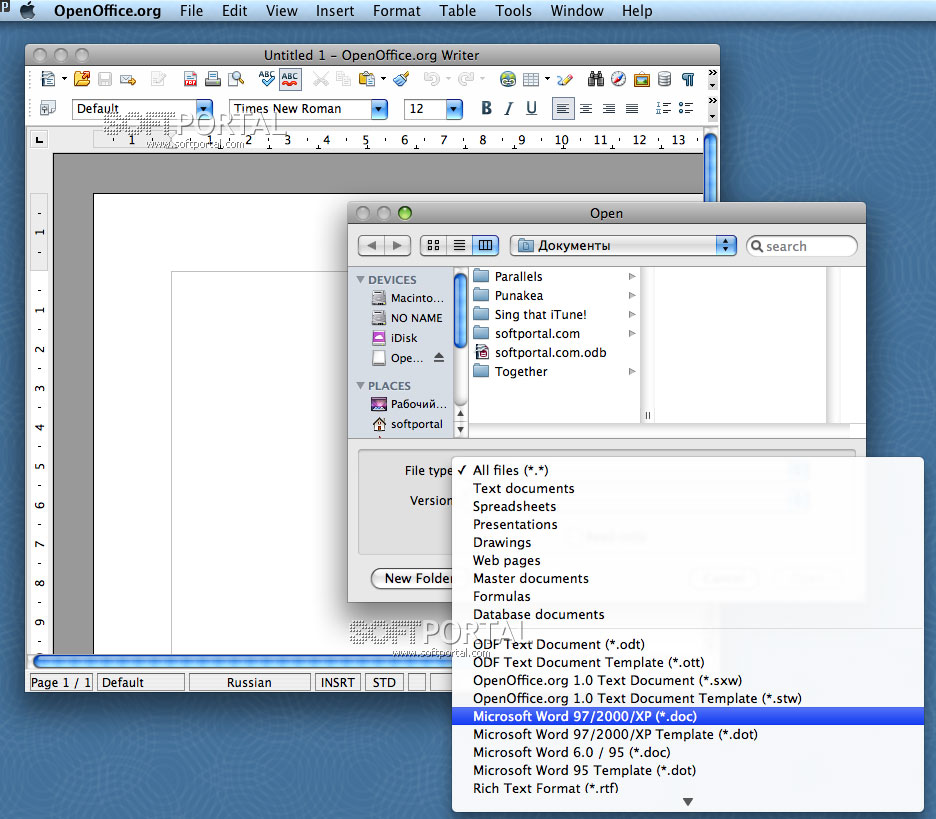Click the Print printer icon

pyautogui.click(x=213, y=79)
